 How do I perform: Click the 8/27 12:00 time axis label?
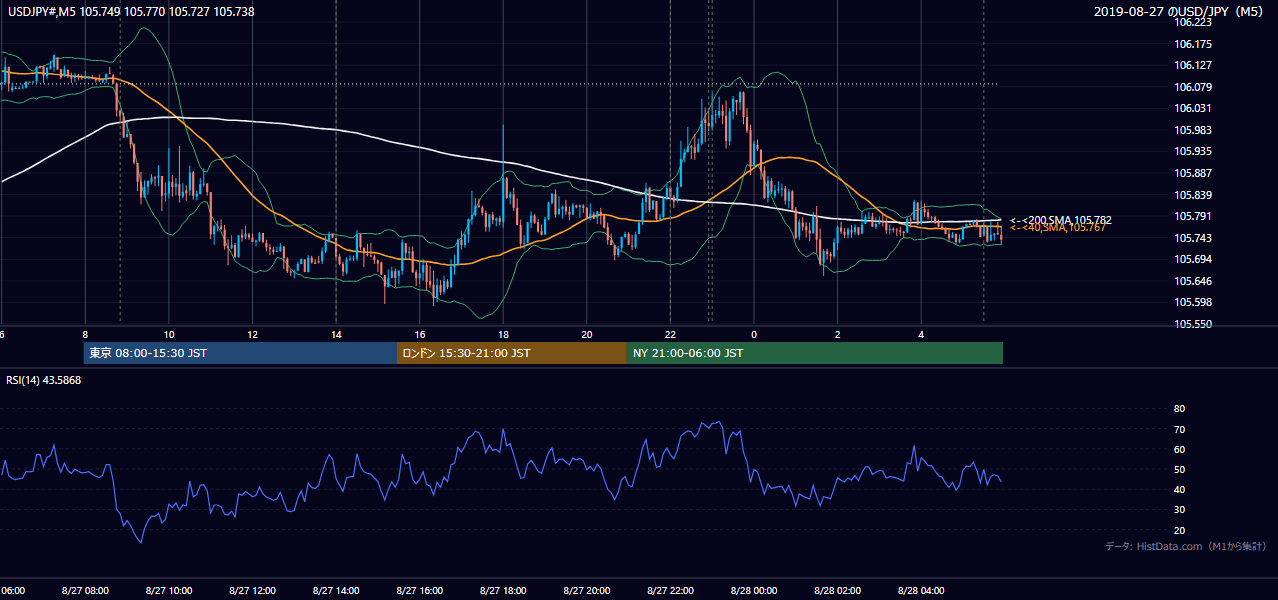[x=252, y=591]
